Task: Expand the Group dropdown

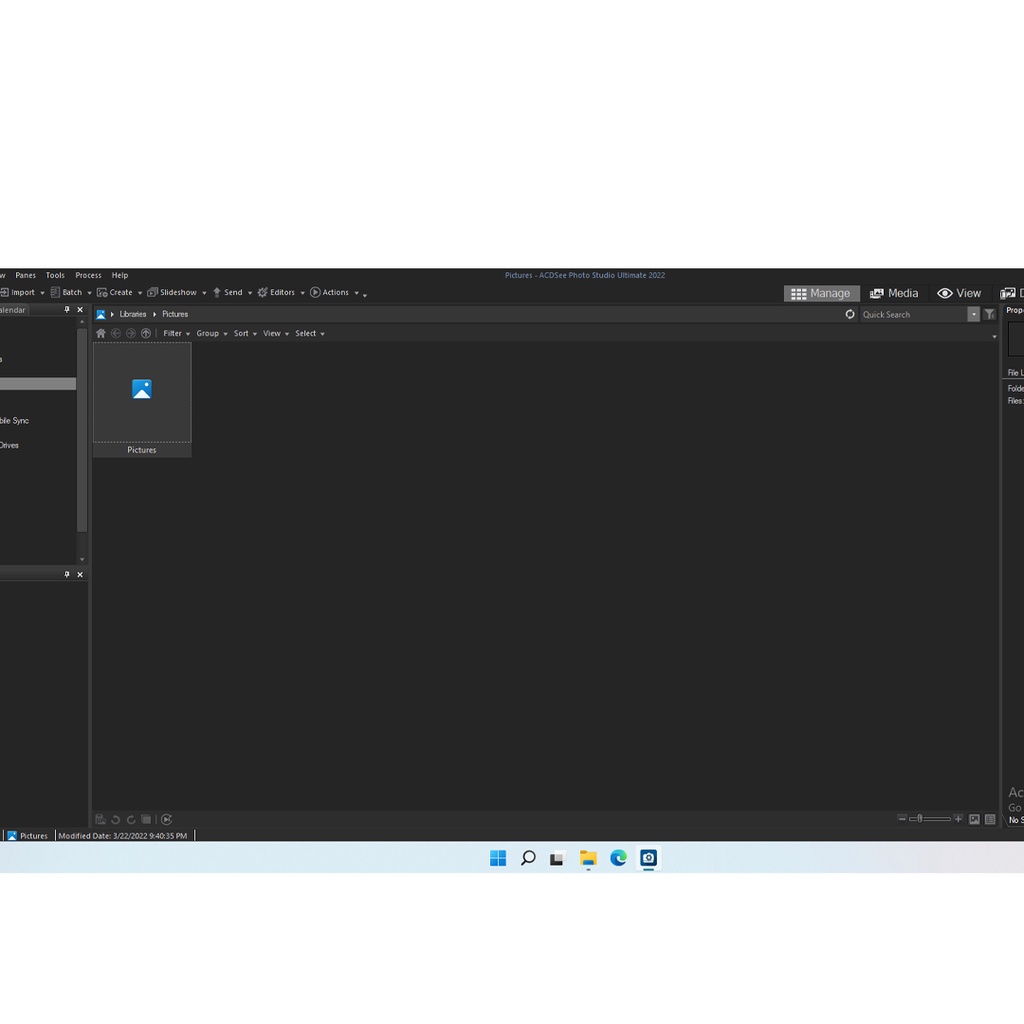Action: [x=209, y=333]
